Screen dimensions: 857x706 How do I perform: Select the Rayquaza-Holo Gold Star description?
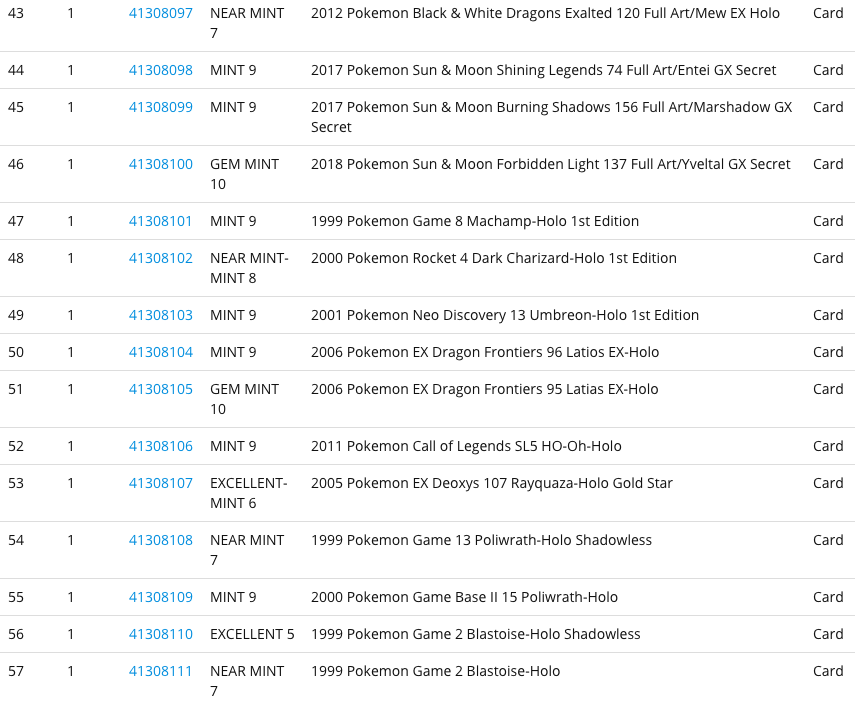[492, 483]
